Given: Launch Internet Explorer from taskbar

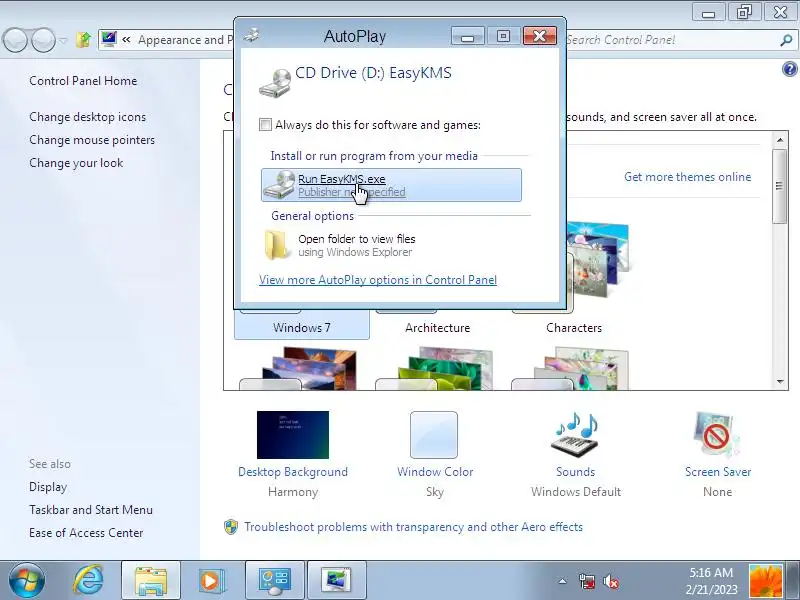Looking at the screenshot, I should pyautogui.click(x=88, y=580).
